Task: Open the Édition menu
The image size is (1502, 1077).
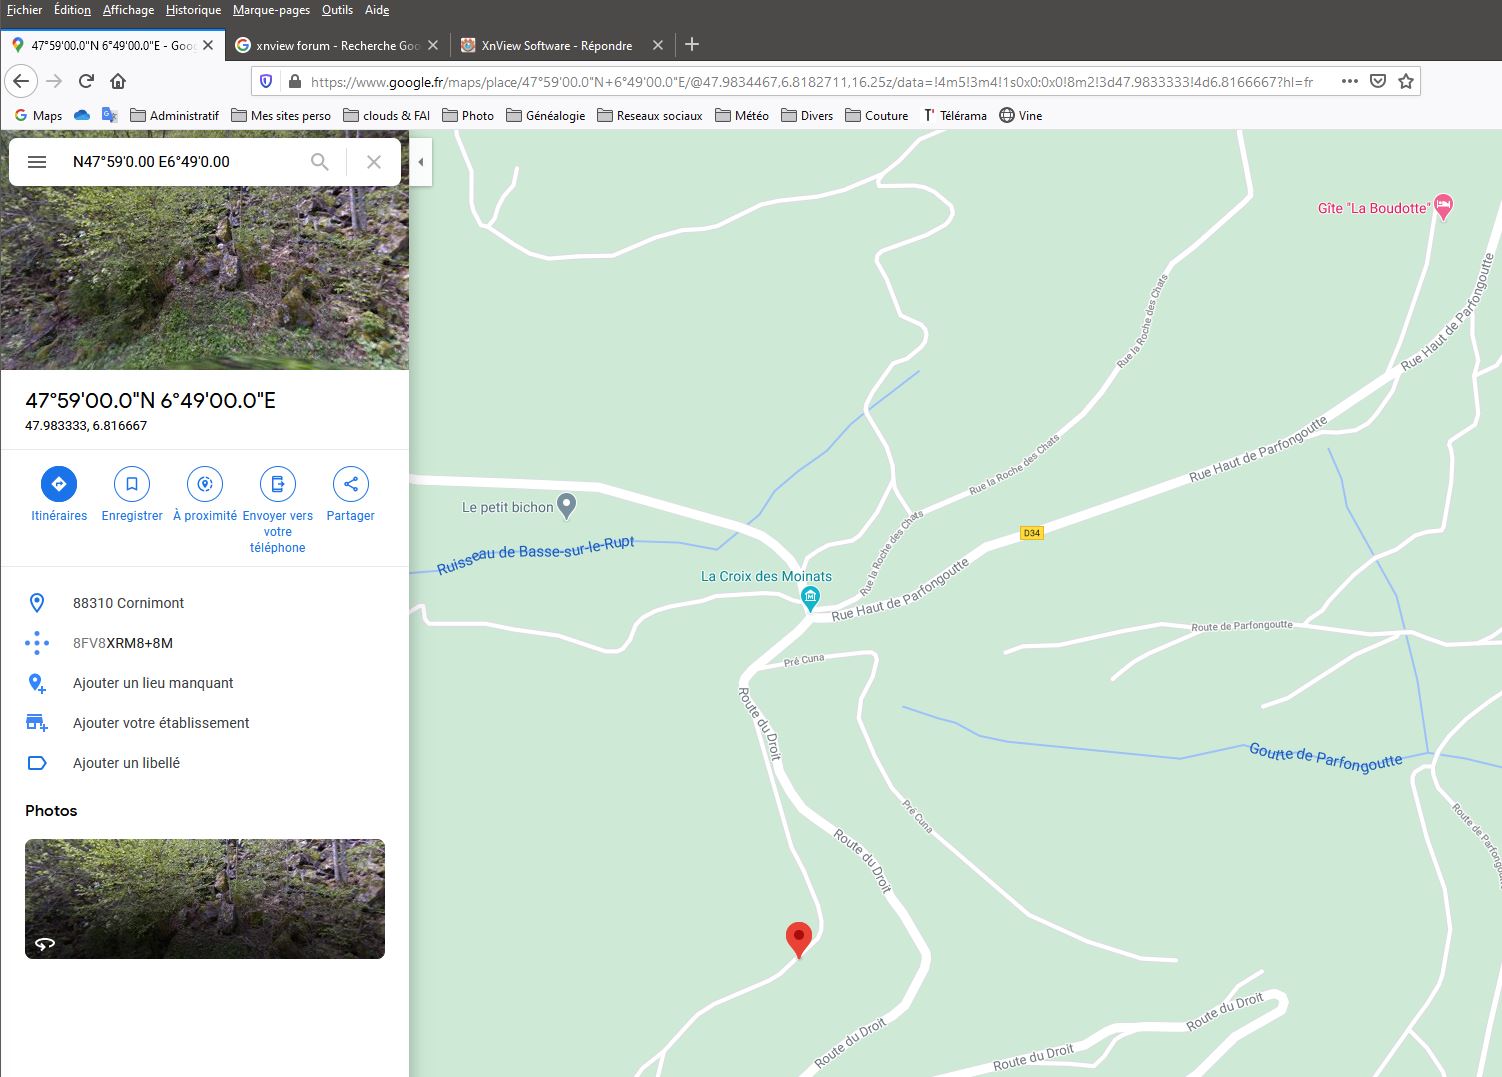Action: click(x=72, y=10)
